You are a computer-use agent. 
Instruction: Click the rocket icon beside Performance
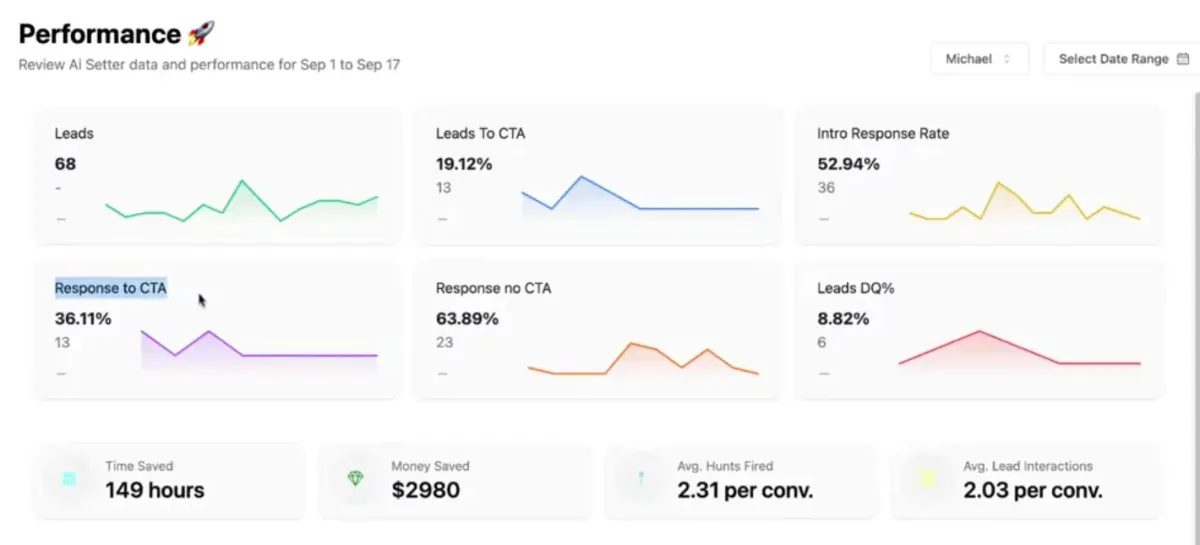point(201,34)
